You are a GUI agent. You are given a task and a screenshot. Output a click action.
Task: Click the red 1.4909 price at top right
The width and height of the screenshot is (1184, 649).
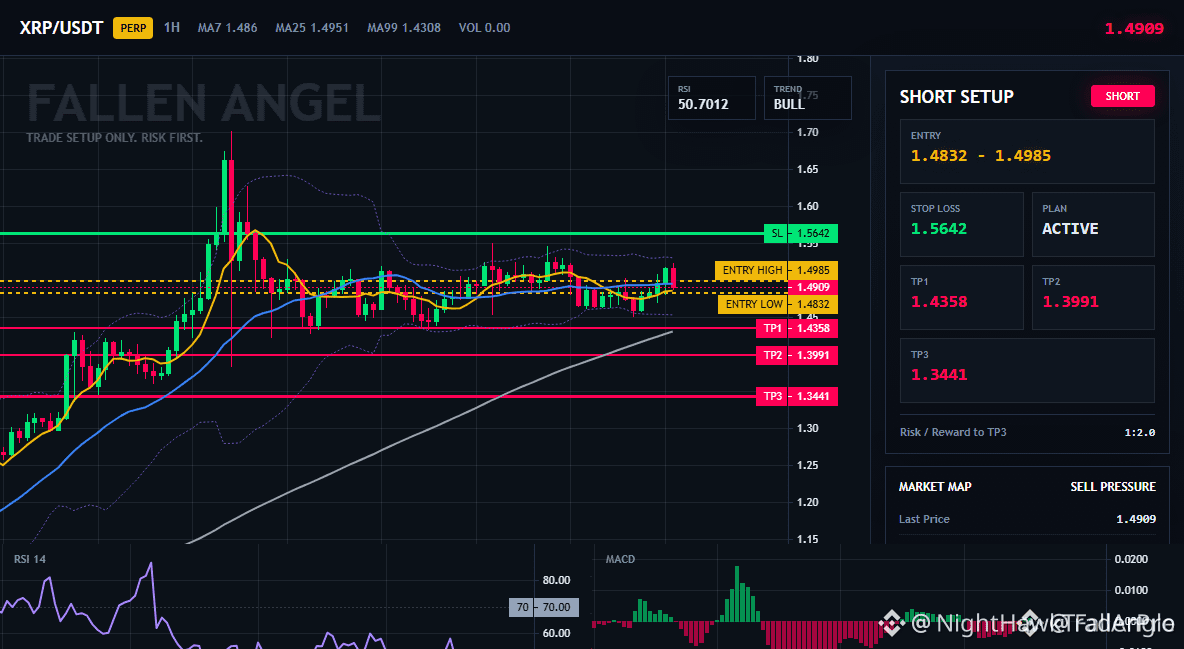tap(1133, 29)
